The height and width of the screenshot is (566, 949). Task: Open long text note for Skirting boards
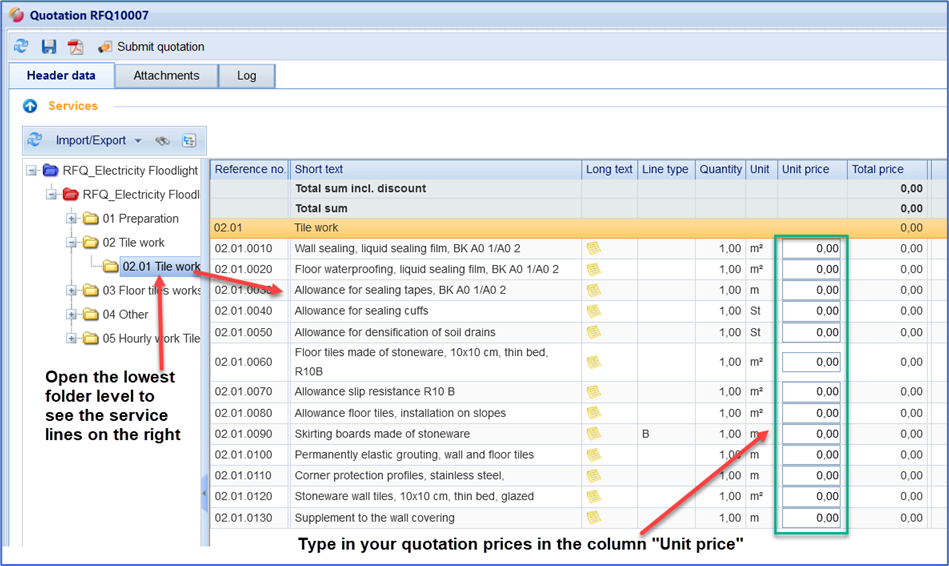pyautogui.click(x=594, y=434)
